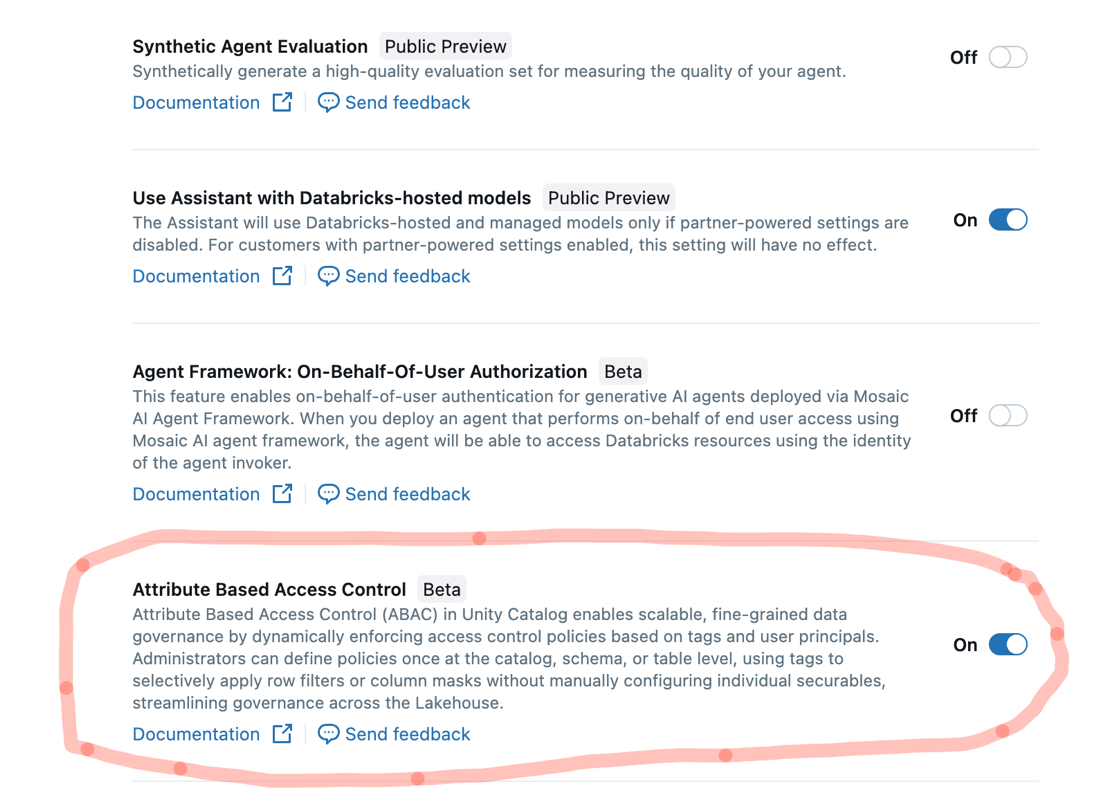
Task: Open Documentation link for Databricks-hosted models setting
Action: click(x=196, y=276)
